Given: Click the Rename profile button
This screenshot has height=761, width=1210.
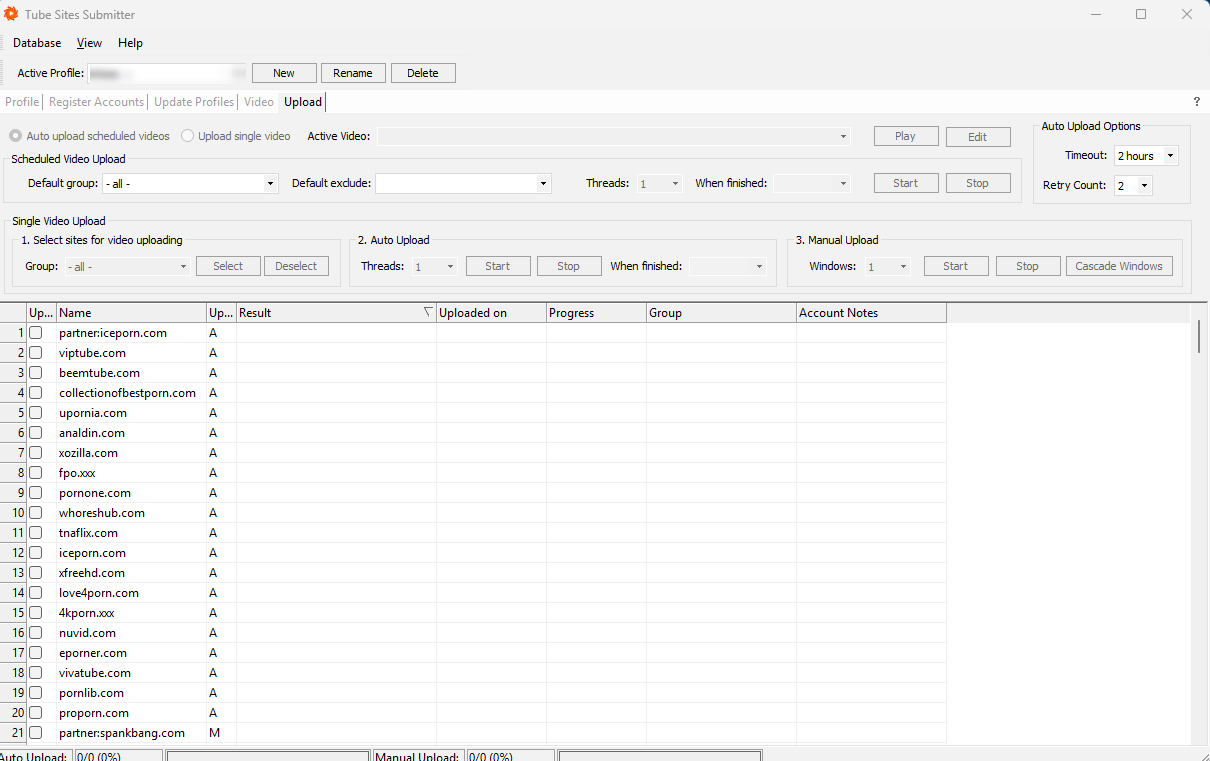Looking at the screenshot, I should pos(353,73).
